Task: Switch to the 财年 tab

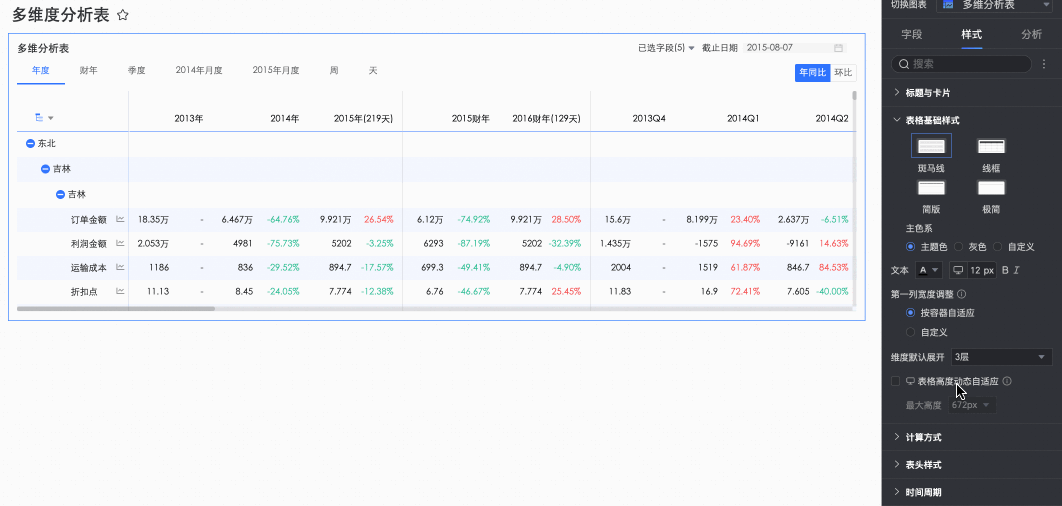Action: point(89,71)
